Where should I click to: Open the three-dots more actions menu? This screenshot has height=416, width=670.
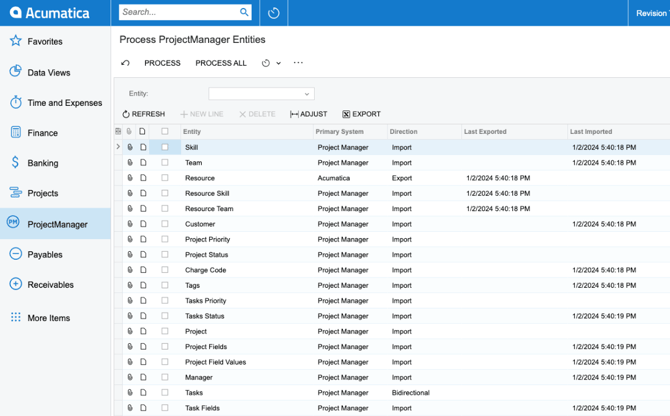click(x=298, y=63)
